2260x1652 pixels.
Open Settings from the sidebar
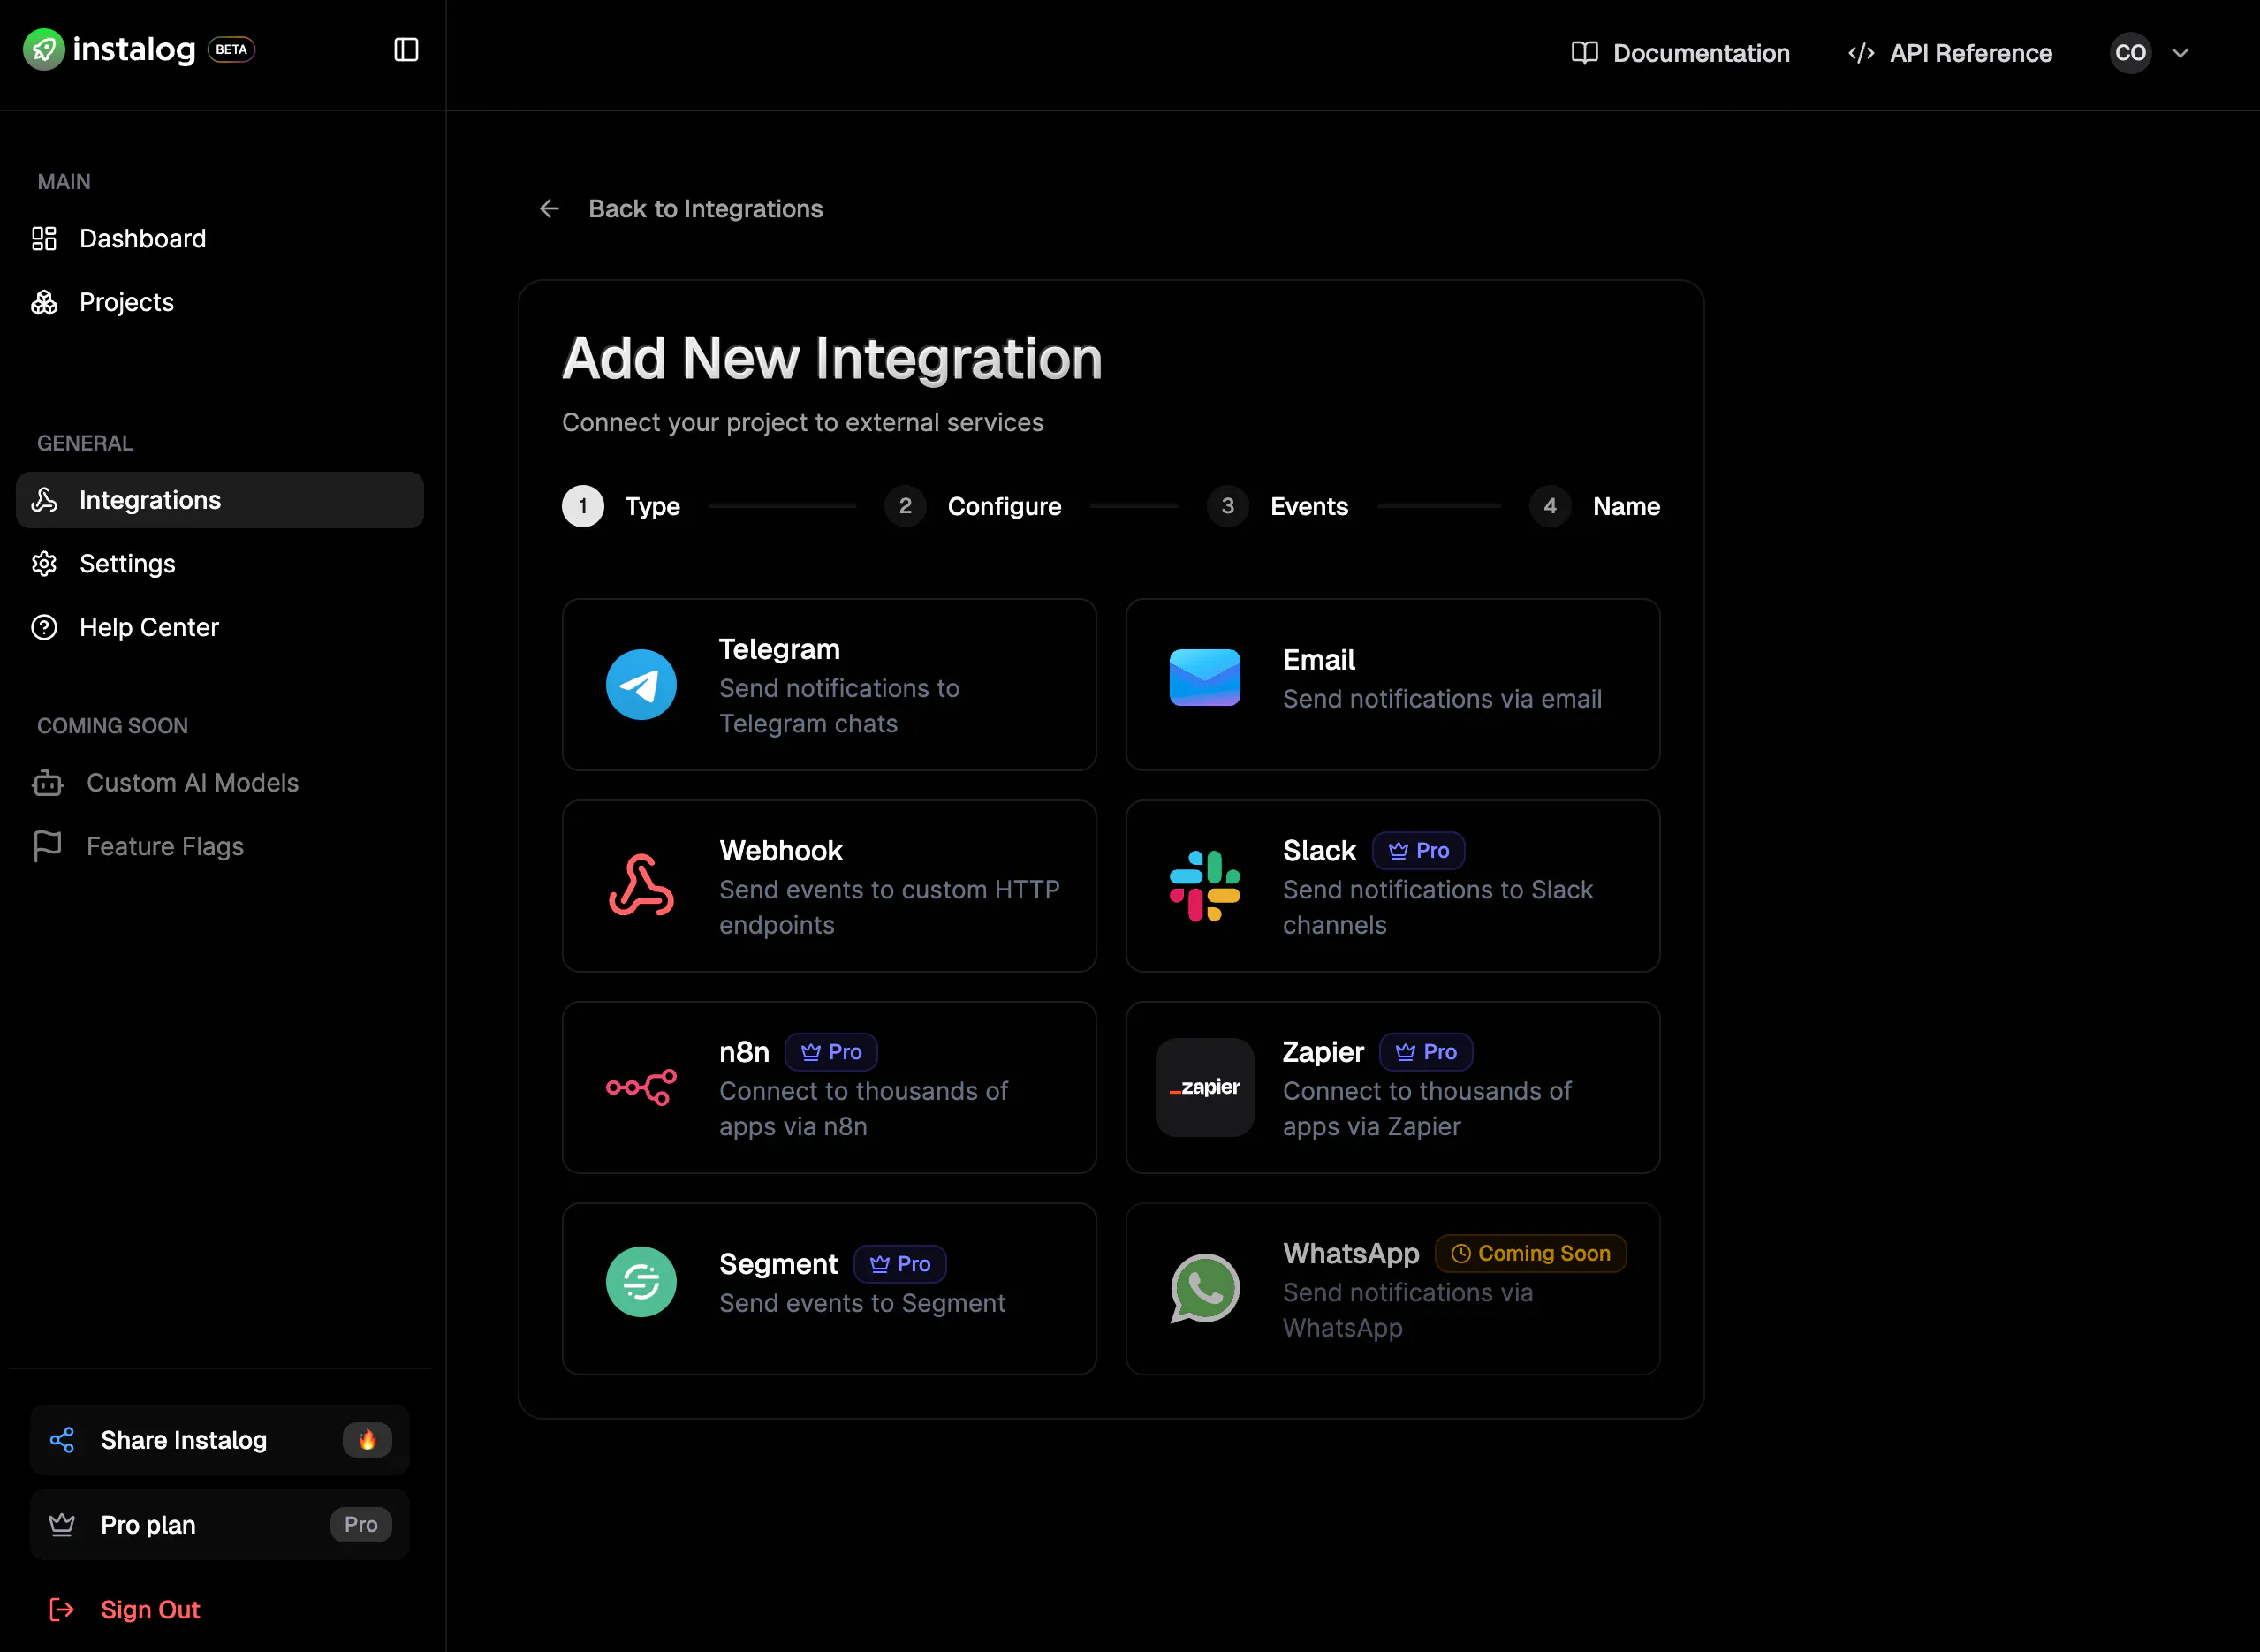tap(220, 564)
